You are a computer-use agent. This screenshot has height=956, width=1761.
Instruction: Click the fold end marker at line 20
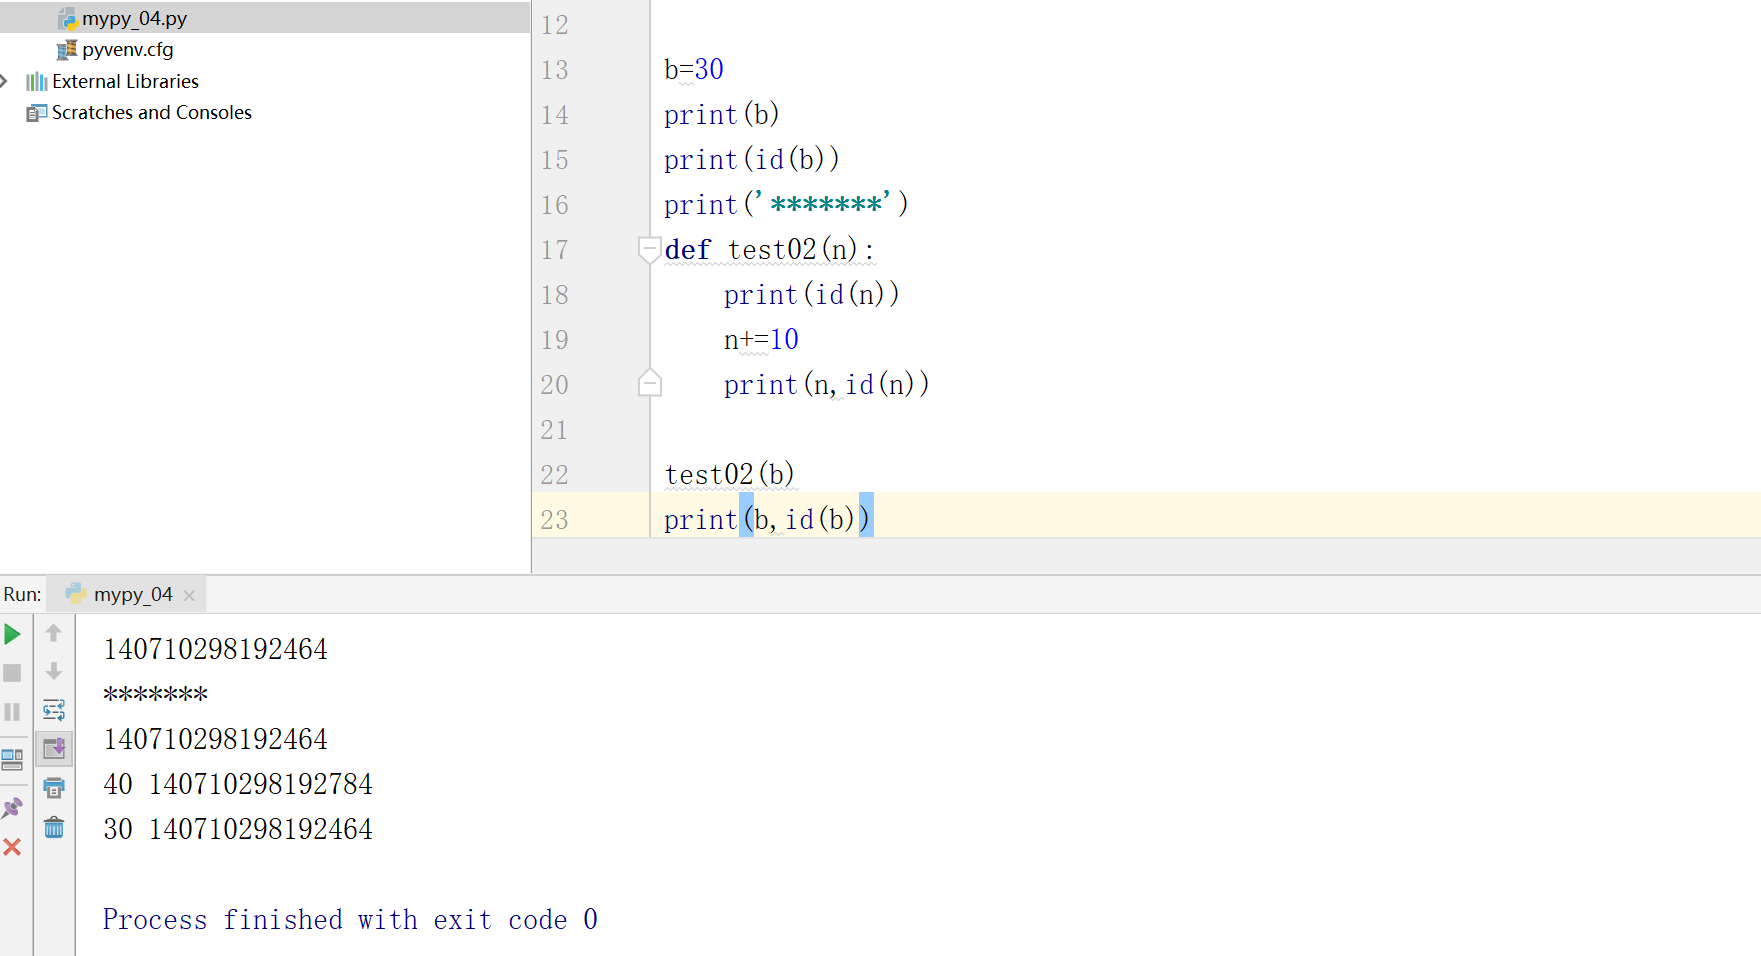coord(649,384)
